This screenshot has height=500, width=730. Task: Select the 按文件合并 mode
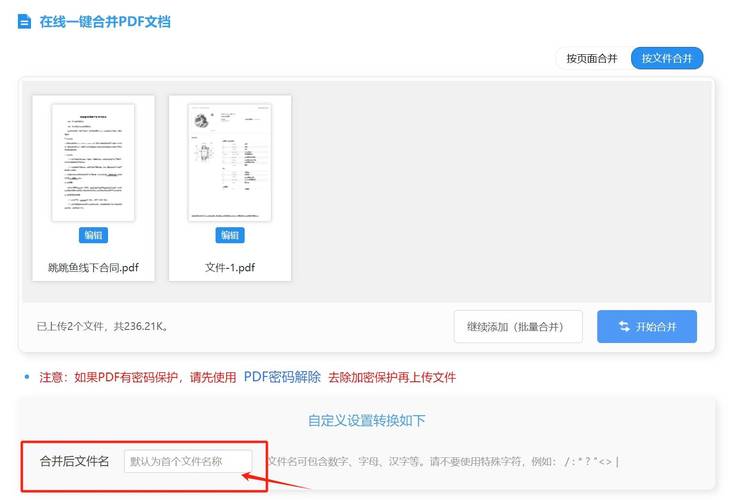[667, 59]
